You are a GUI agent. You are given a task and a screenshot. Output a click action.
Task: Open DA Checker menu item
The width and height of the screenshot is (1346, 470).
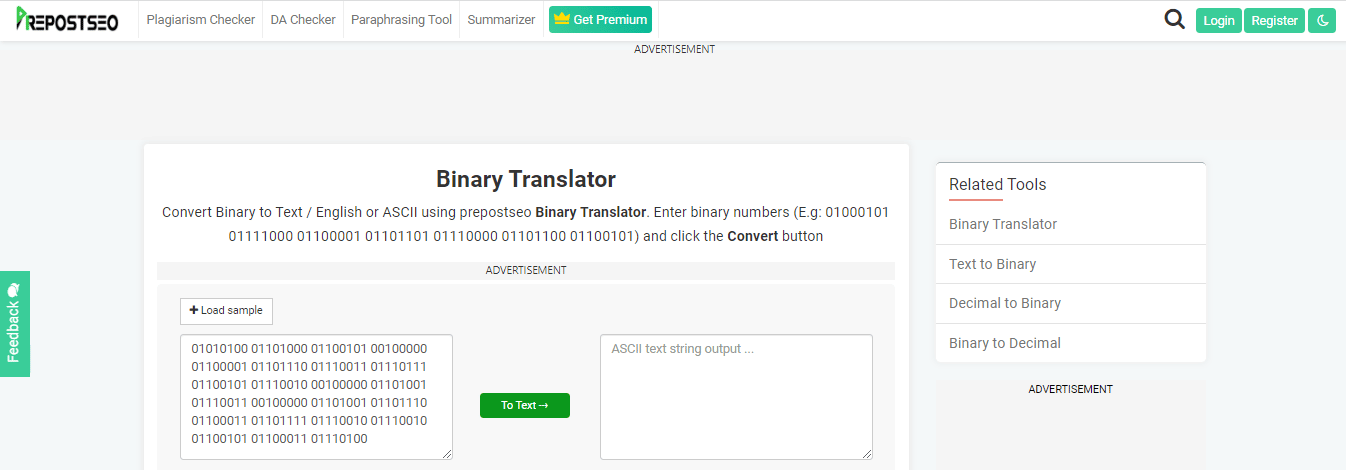pyautogui.click(x=303, y=20)
